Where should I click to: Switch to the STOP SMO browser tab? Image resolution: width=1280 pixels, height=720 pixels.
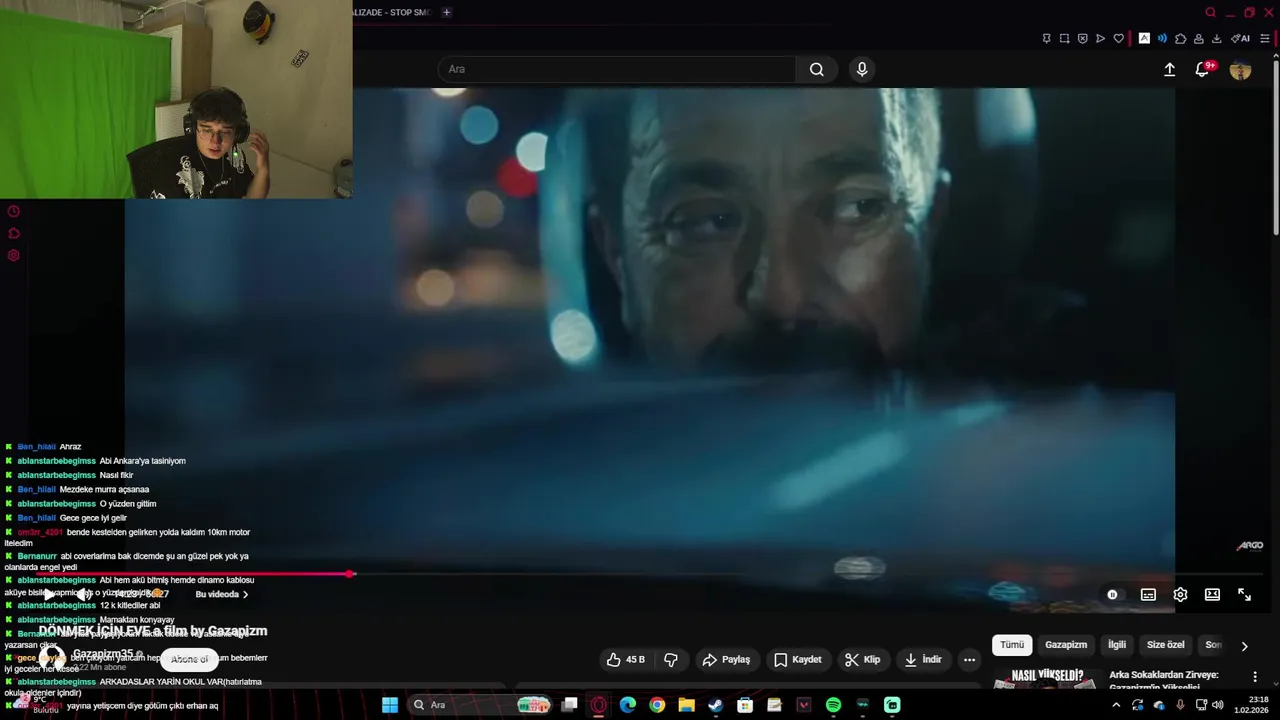pos(392,12)
